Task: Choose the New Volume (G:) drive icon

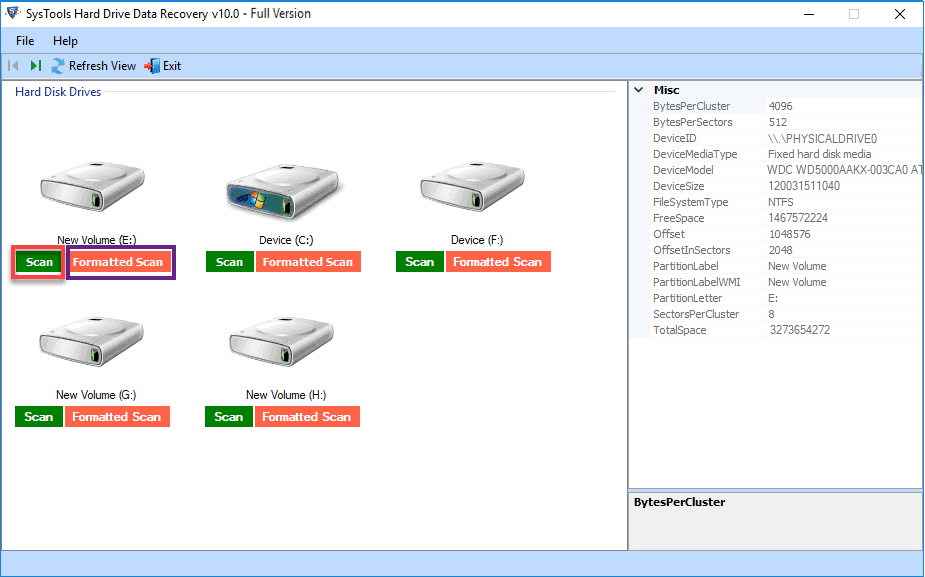Action: (95, 342)
